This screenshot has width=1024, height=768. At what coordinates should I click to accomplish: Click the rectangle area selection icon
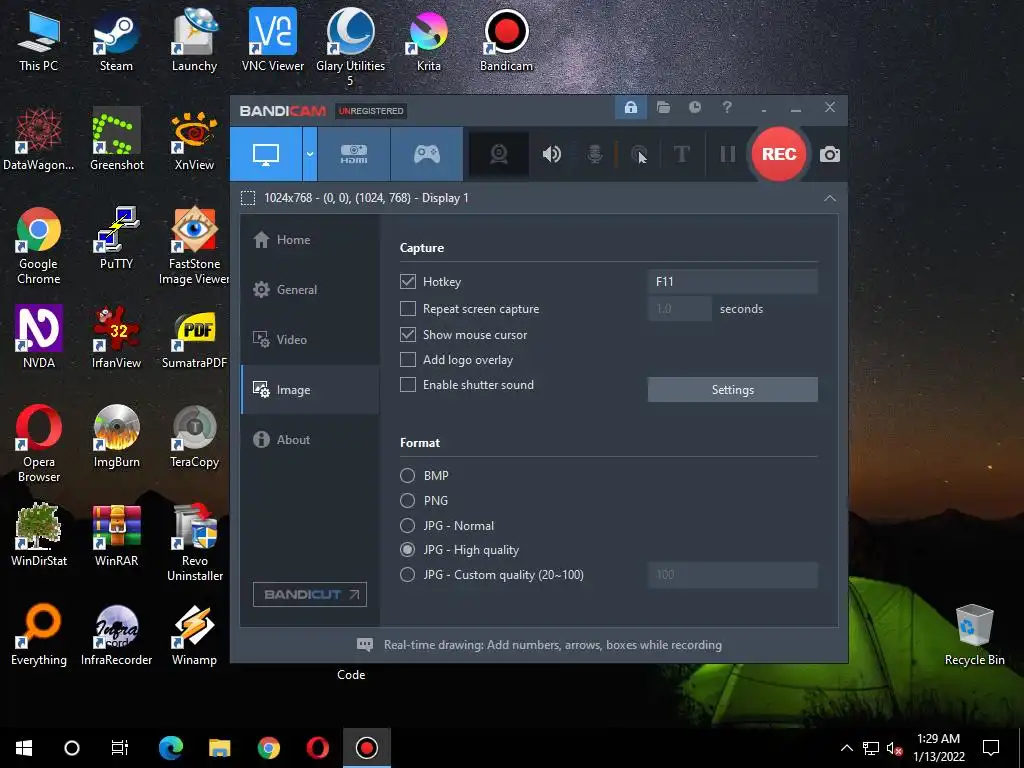248,198
